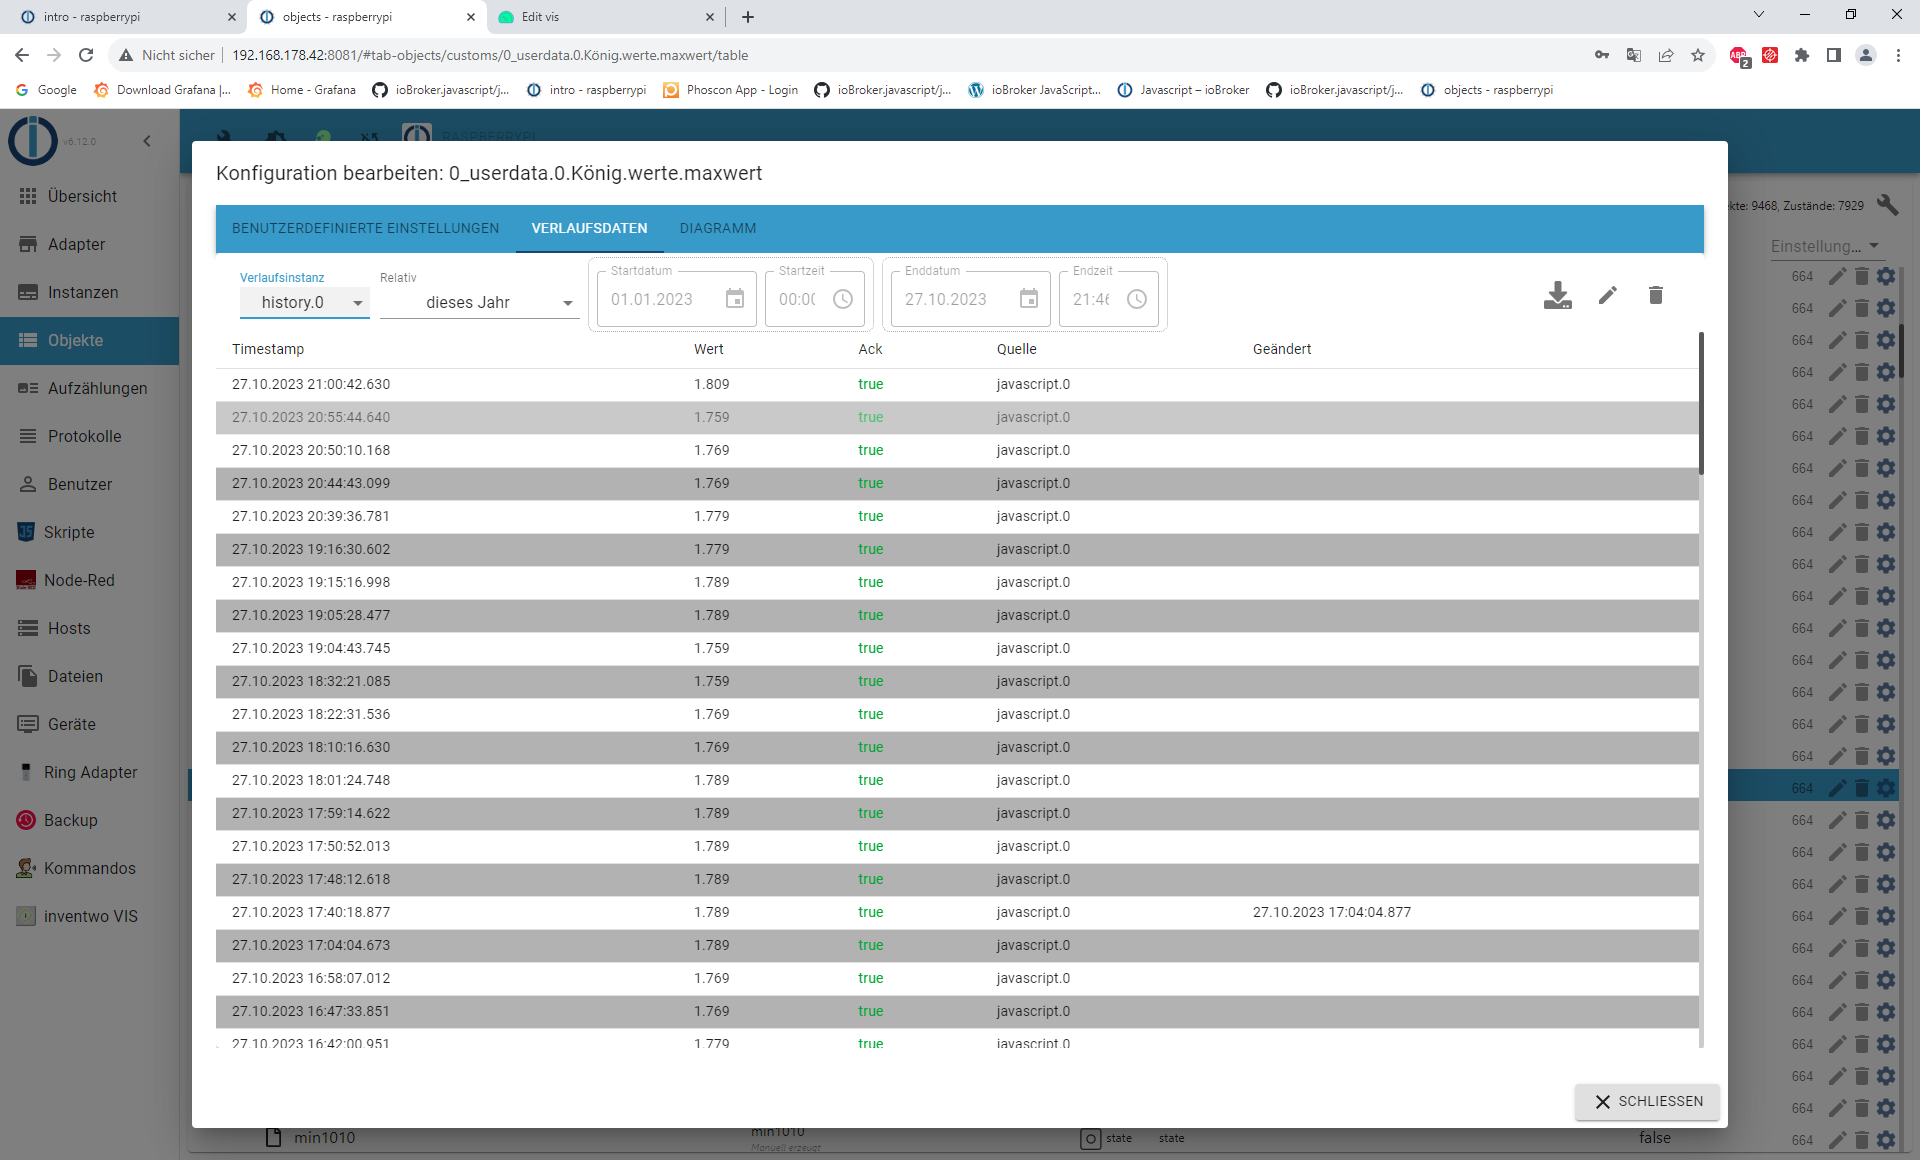Click the Startdatum 01.01.2023 field

click(677, 299)
